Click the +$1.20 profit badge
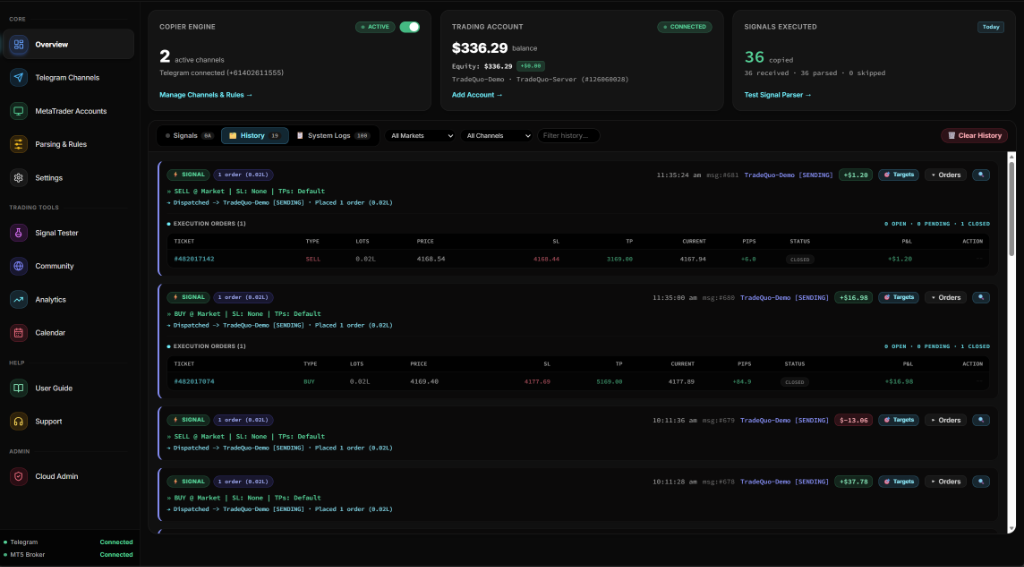The height and width of the screenshot is (567, 1024). coord(856,175)
